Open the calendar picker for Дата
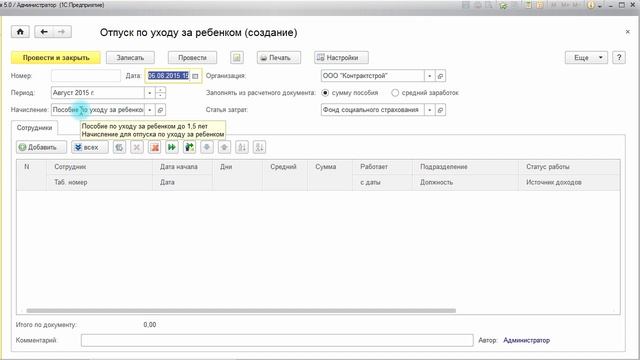This screenshot has height=360, width=640. pyautogui.click(x=195, y=76)
